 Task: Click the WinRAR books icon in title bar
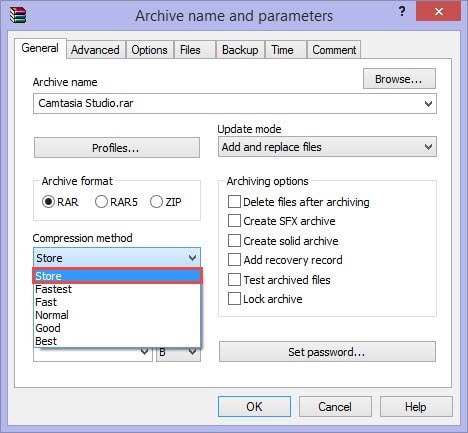point(18,15)
